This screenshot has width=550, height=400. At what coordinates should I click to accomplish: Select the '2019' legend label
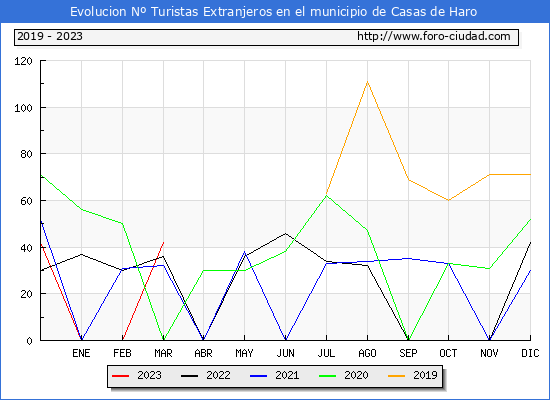425,375
